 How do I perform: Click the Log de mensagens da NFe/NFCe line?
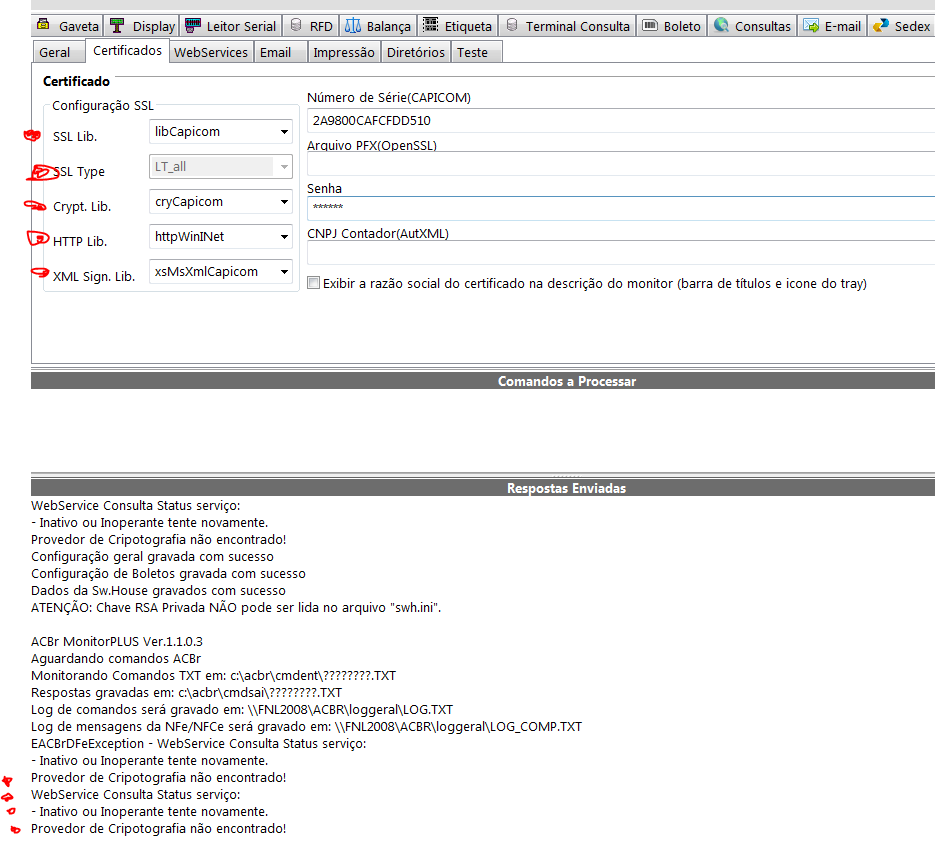click(306, 726)
